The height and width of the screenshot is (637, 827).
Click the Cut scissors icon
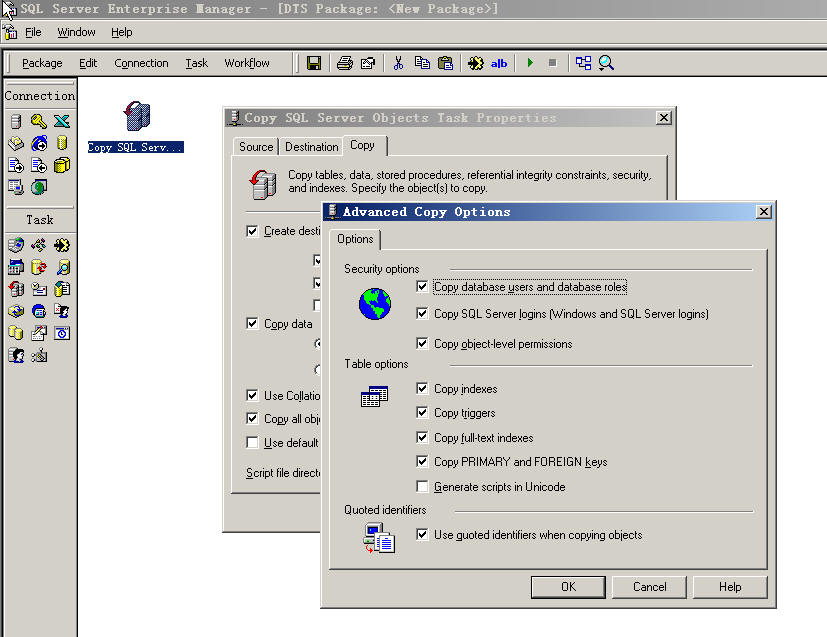click(398, 63)
